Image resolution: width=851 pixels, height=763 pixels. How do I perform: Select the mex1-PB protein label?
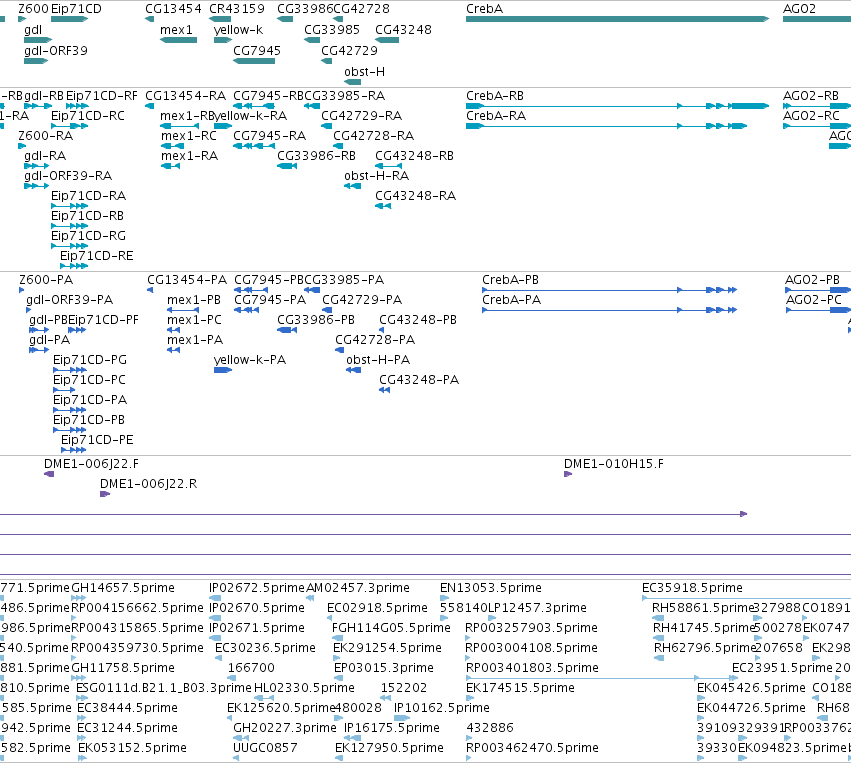tap(194, 300)
